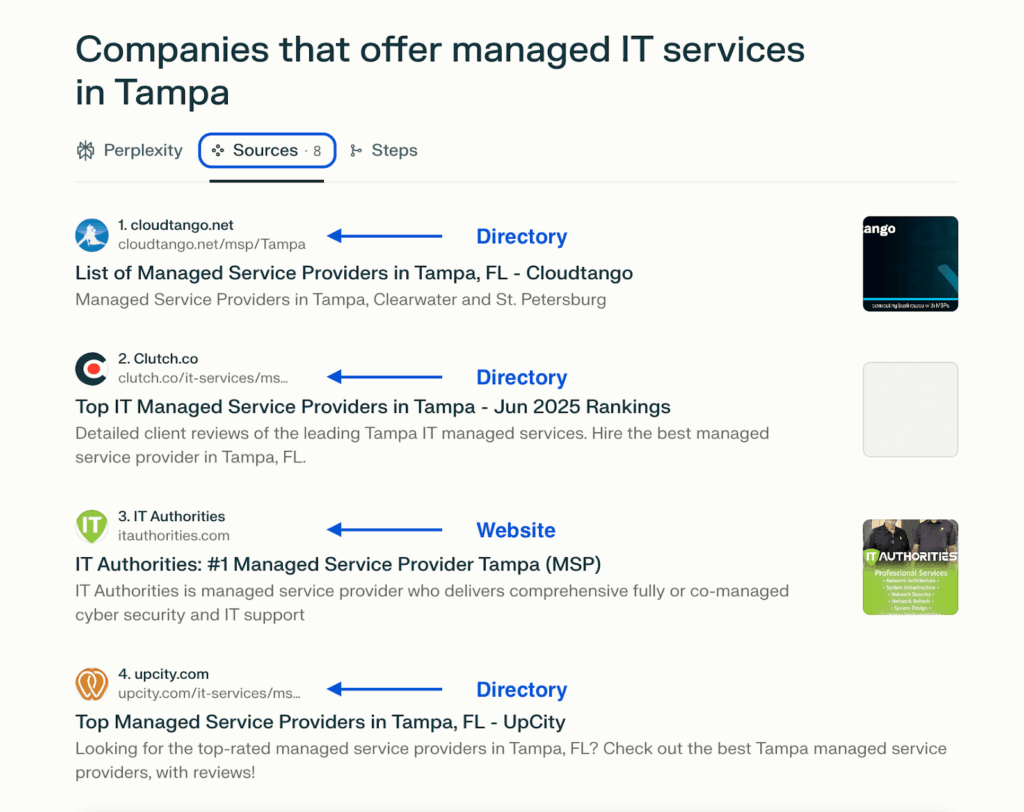This screenshot has width=1024, height=812.
Task: Open Top Managed Service Providers UpCity link
Action: [x=320, y=722]
